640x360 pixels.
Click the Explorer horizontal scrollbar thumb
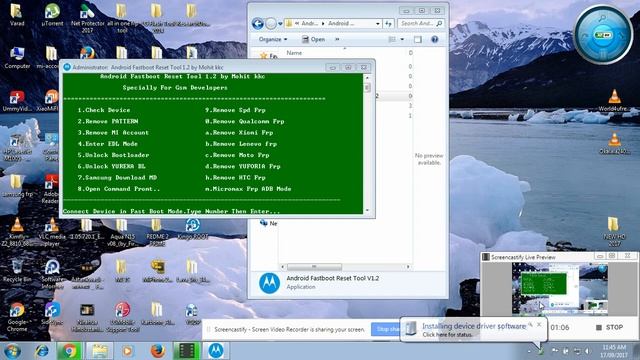(x=314, y=267)
